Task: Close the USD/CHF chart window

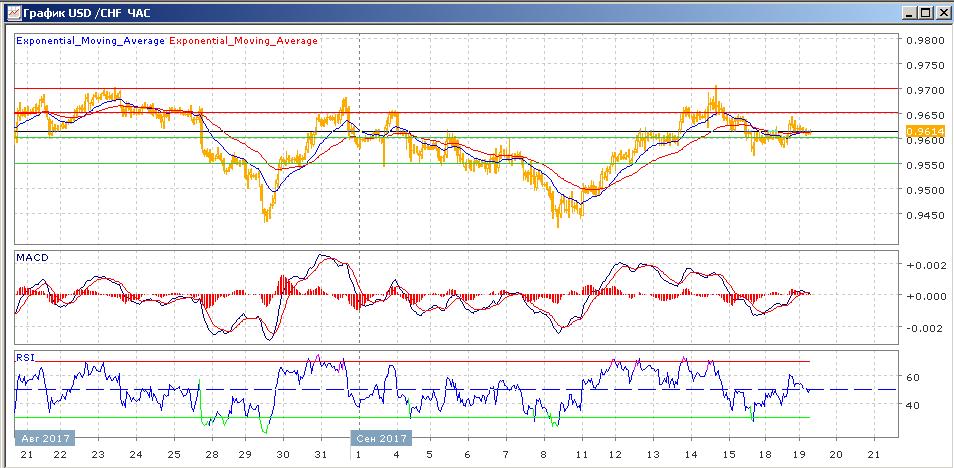Action: click(941, 13)
